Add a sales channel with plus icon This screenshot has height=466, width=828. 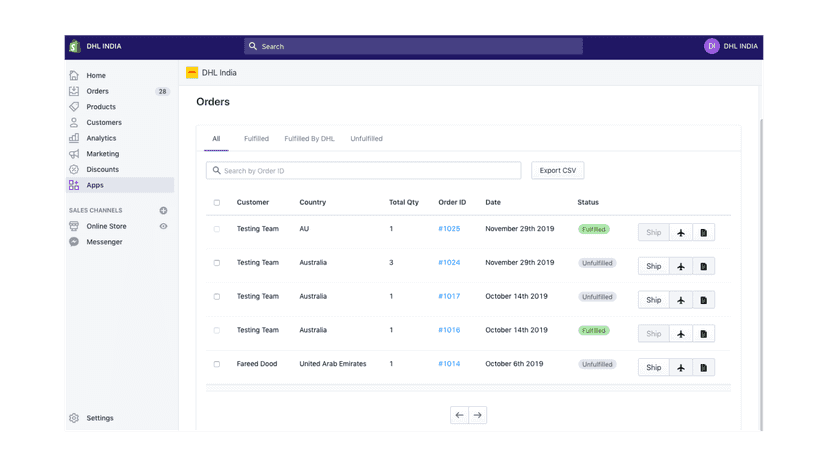coord(164,210)
